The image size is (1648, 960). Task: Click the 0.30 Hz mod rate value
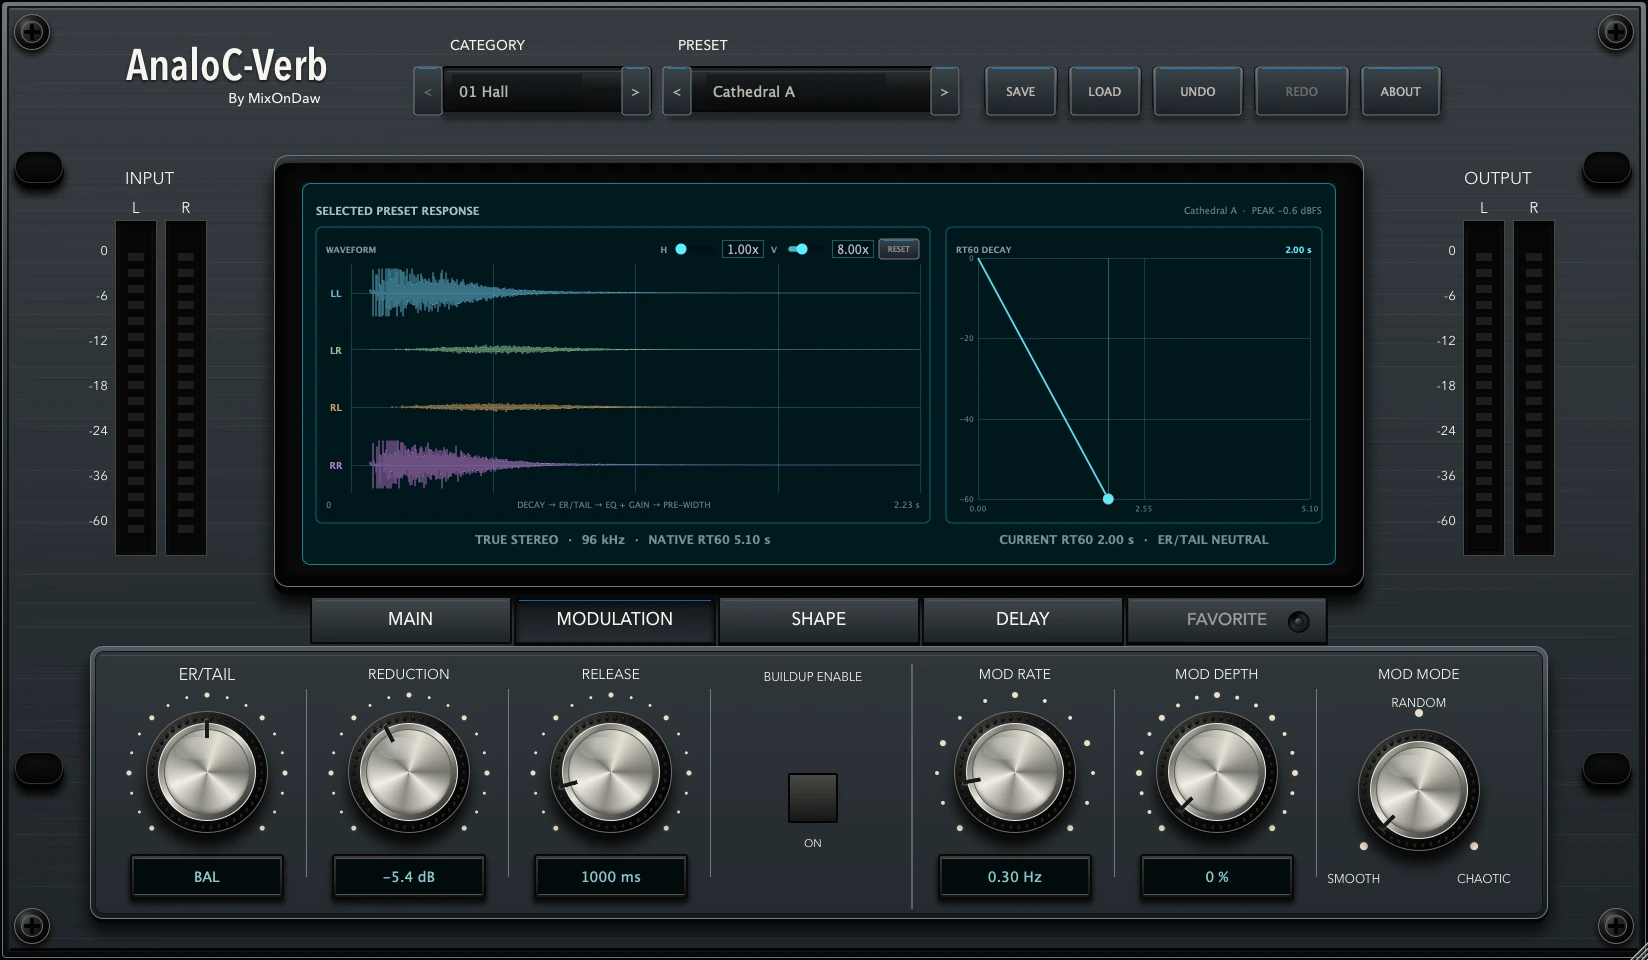(1015, 877)
